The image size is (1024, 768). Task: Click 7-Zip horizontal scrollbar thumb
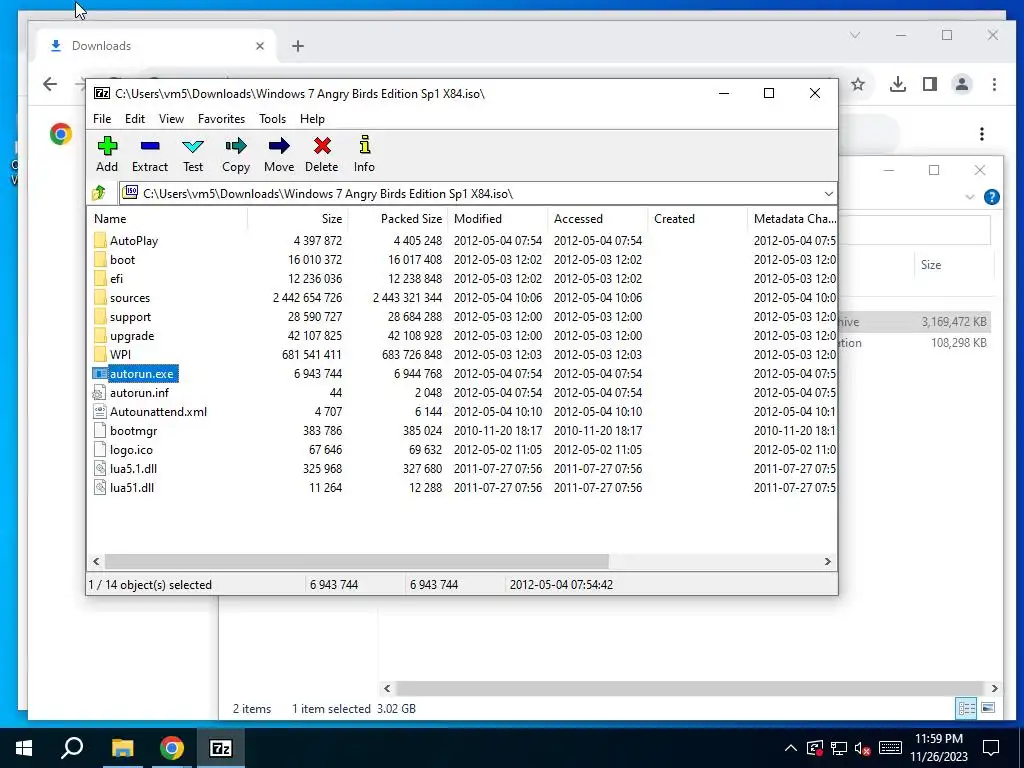357,562
